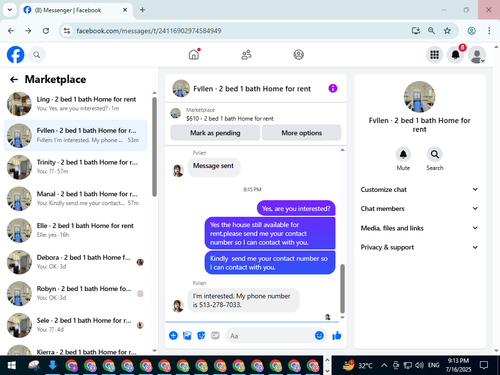Choose a sticker icon in composer
Screen dimensions: 500x375
tap(201, 335)
